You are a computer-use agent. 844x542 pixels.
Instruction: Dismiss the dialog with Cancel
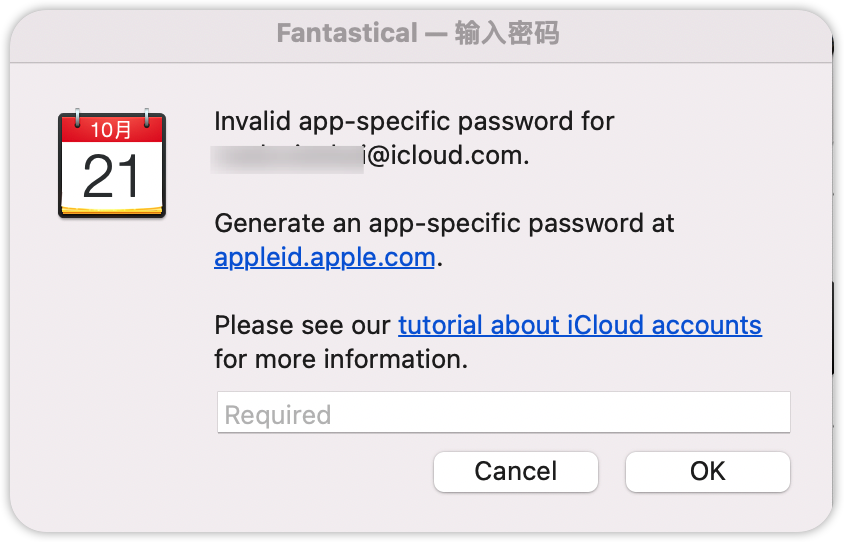(516, 471)
